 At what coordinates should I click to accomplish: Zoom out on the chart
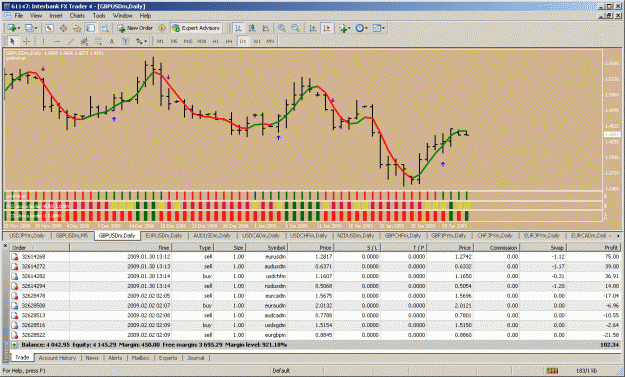tap(295, 28)
